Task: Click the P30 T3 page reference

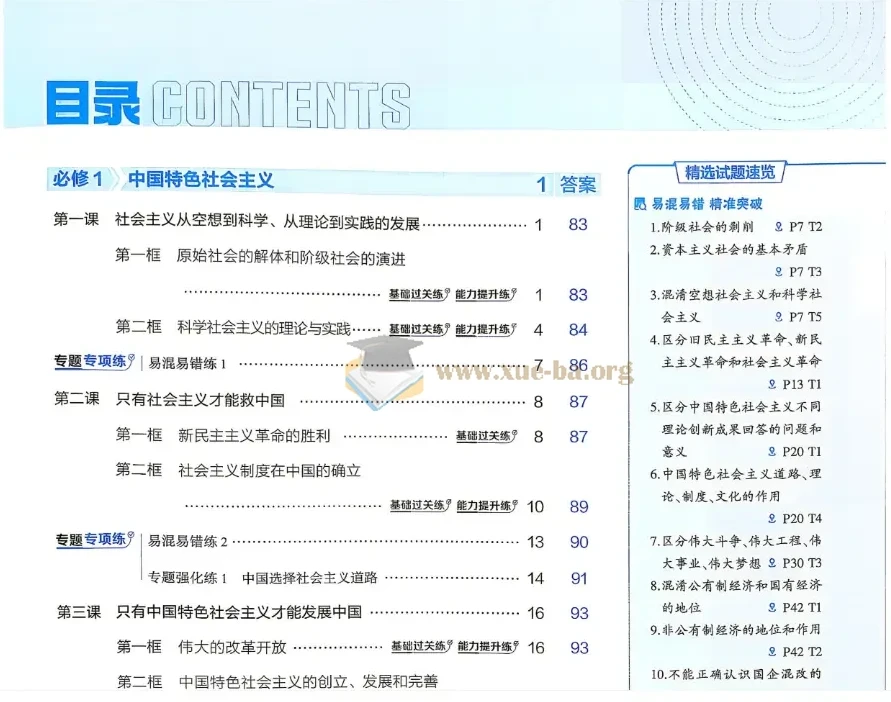Action: pos(802,563)
